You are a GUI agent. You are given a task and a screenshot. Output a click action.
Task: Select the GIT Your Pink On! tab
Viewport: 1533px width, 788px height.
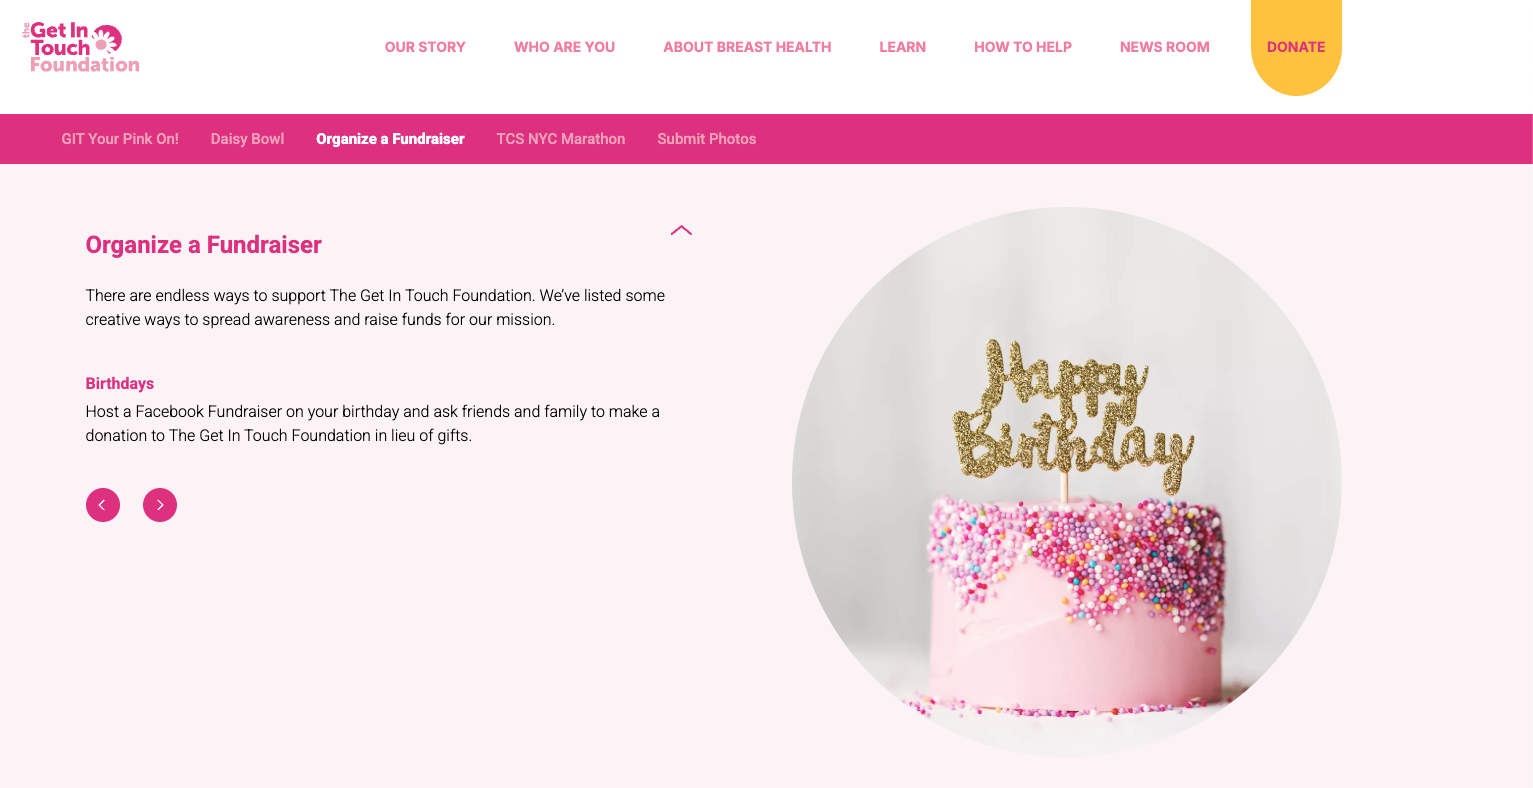click(x=120, y=139)
